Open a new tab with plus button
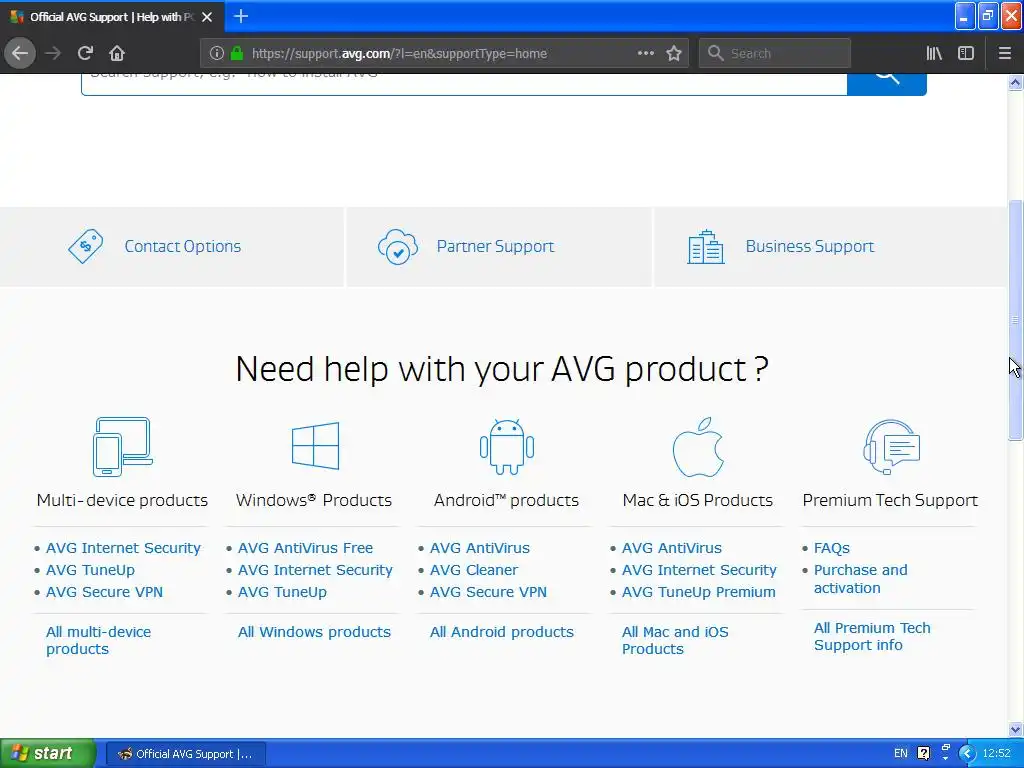This screenshot has height=768, width=1024. tap(241, 16)
